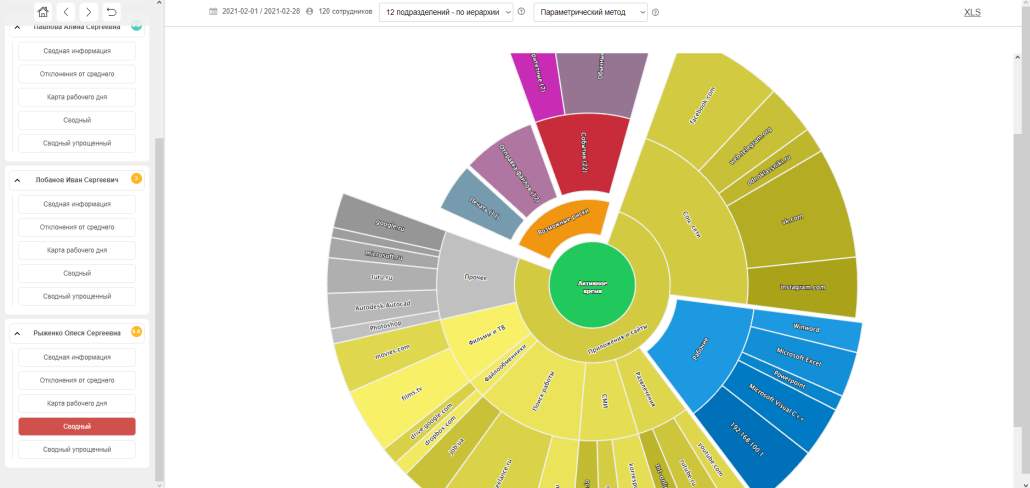Select the movies.com segment
The width and height of the screenshot is (1030, 488).
(393, 353)
